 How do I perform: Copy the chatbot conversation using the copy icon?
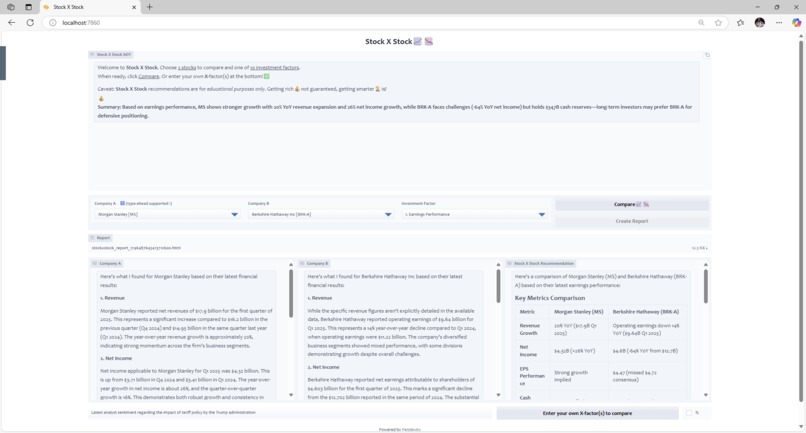coord(707,55)
